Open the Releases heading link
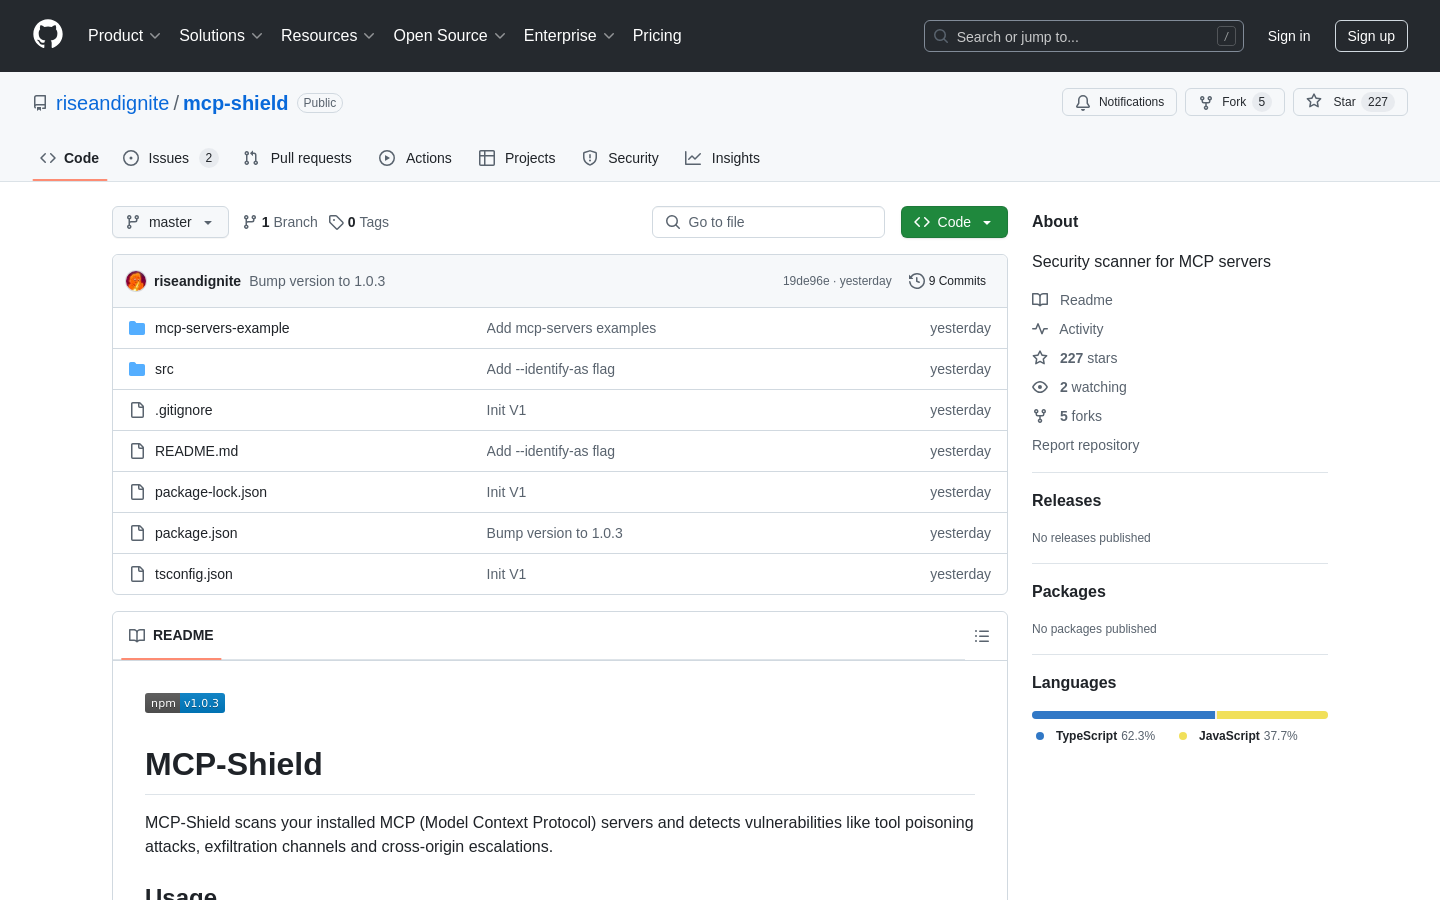 click(x=1066, y=501)
